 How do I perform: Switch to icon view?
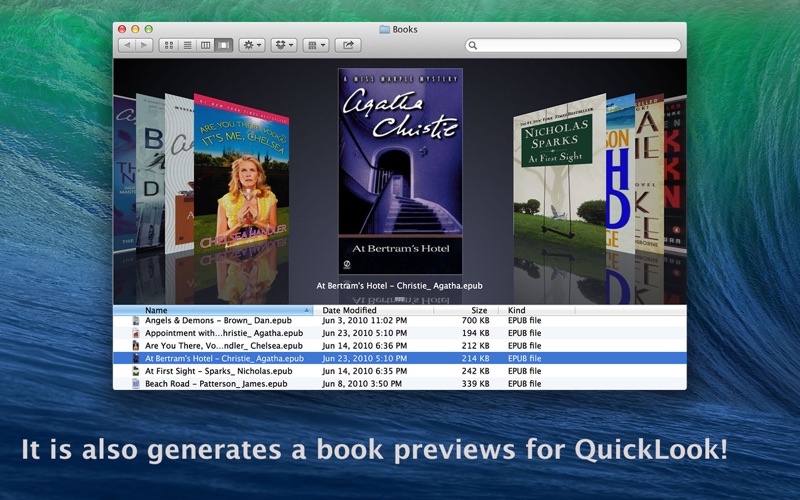[169, 45]
